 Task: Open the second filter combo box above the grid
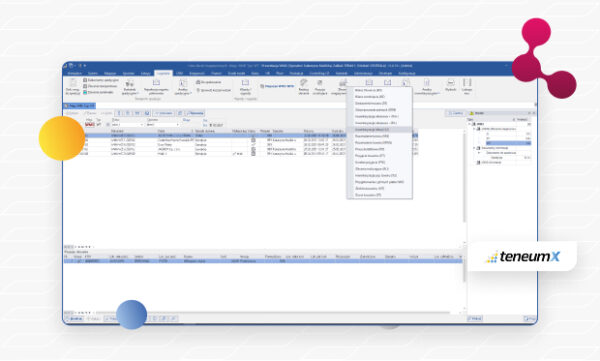[x=162, y=125]
